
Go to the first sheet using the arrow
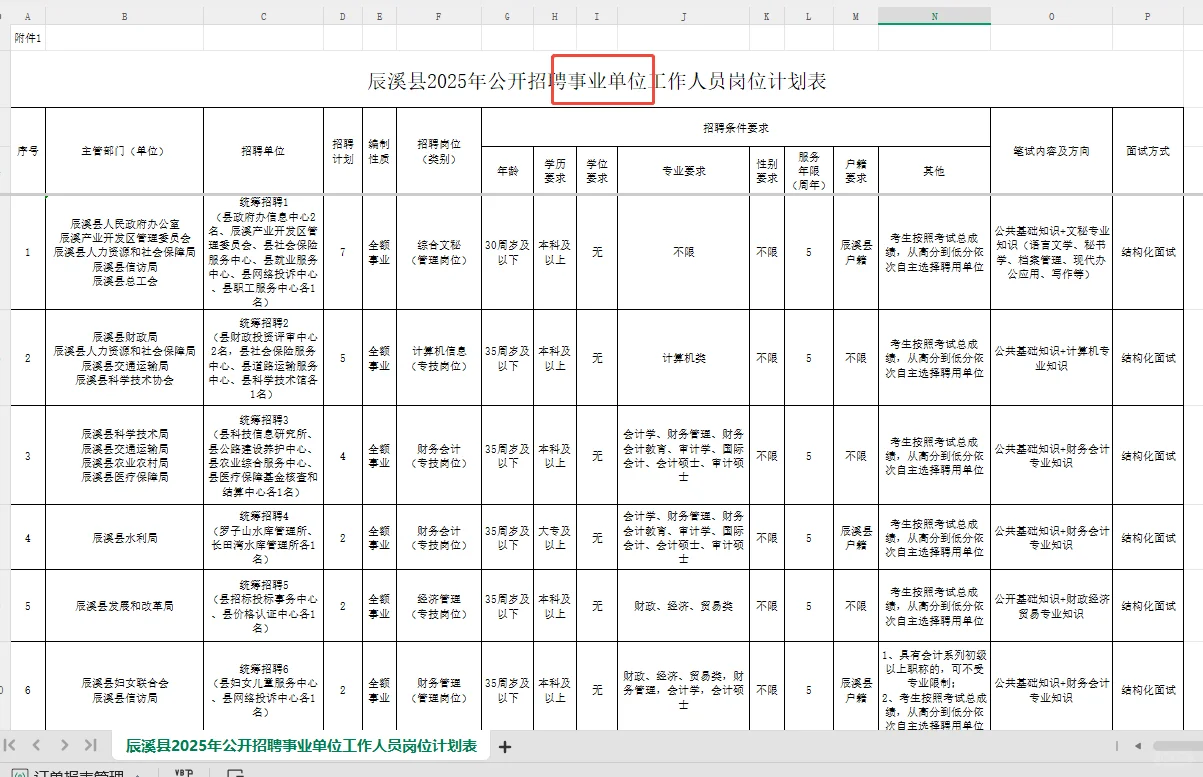(x=10, y=745)
